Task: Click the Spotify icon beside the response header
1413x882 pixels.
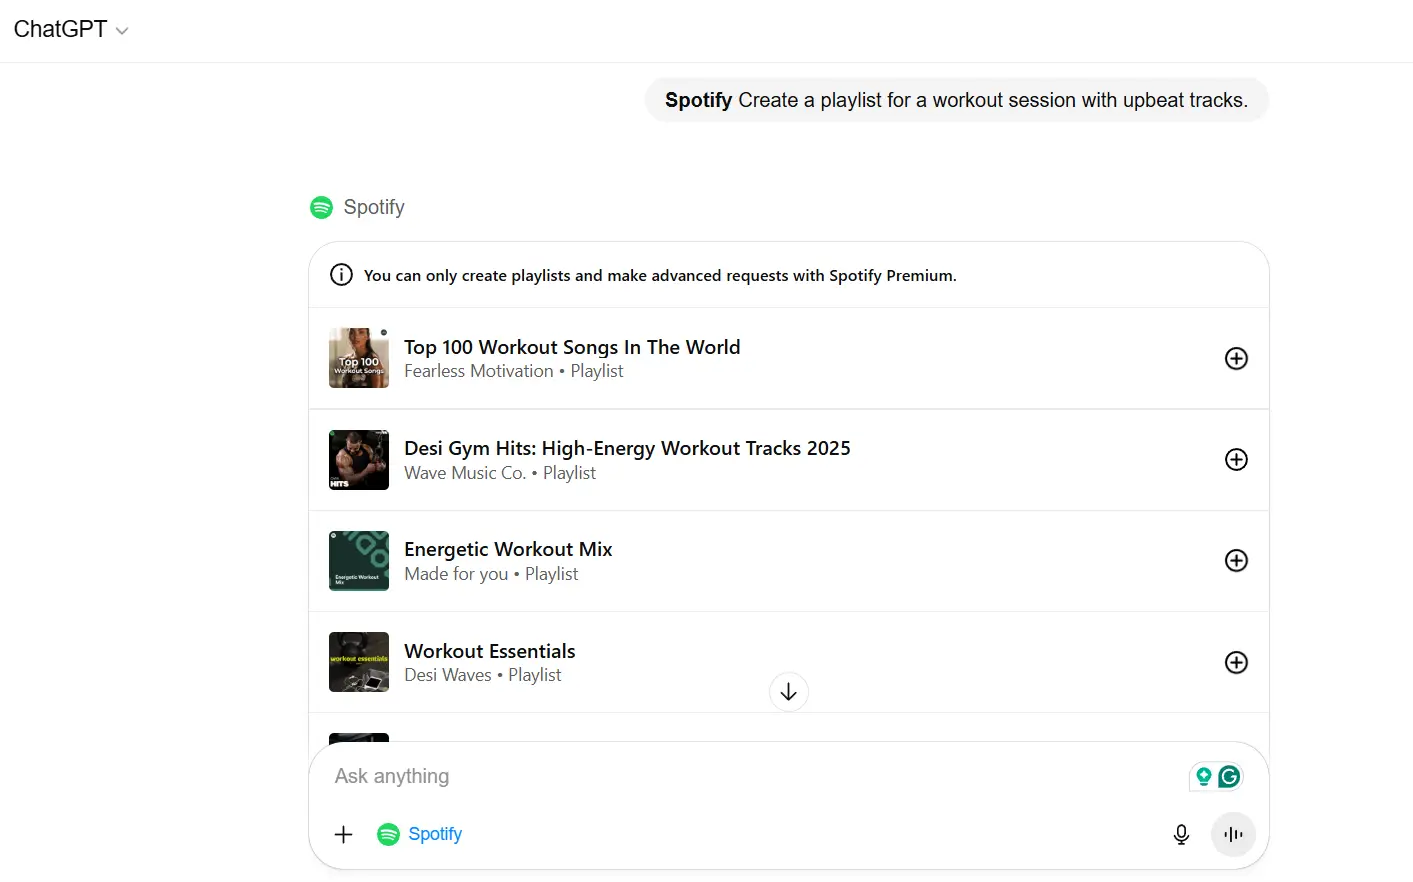Action: coord(321,207)
